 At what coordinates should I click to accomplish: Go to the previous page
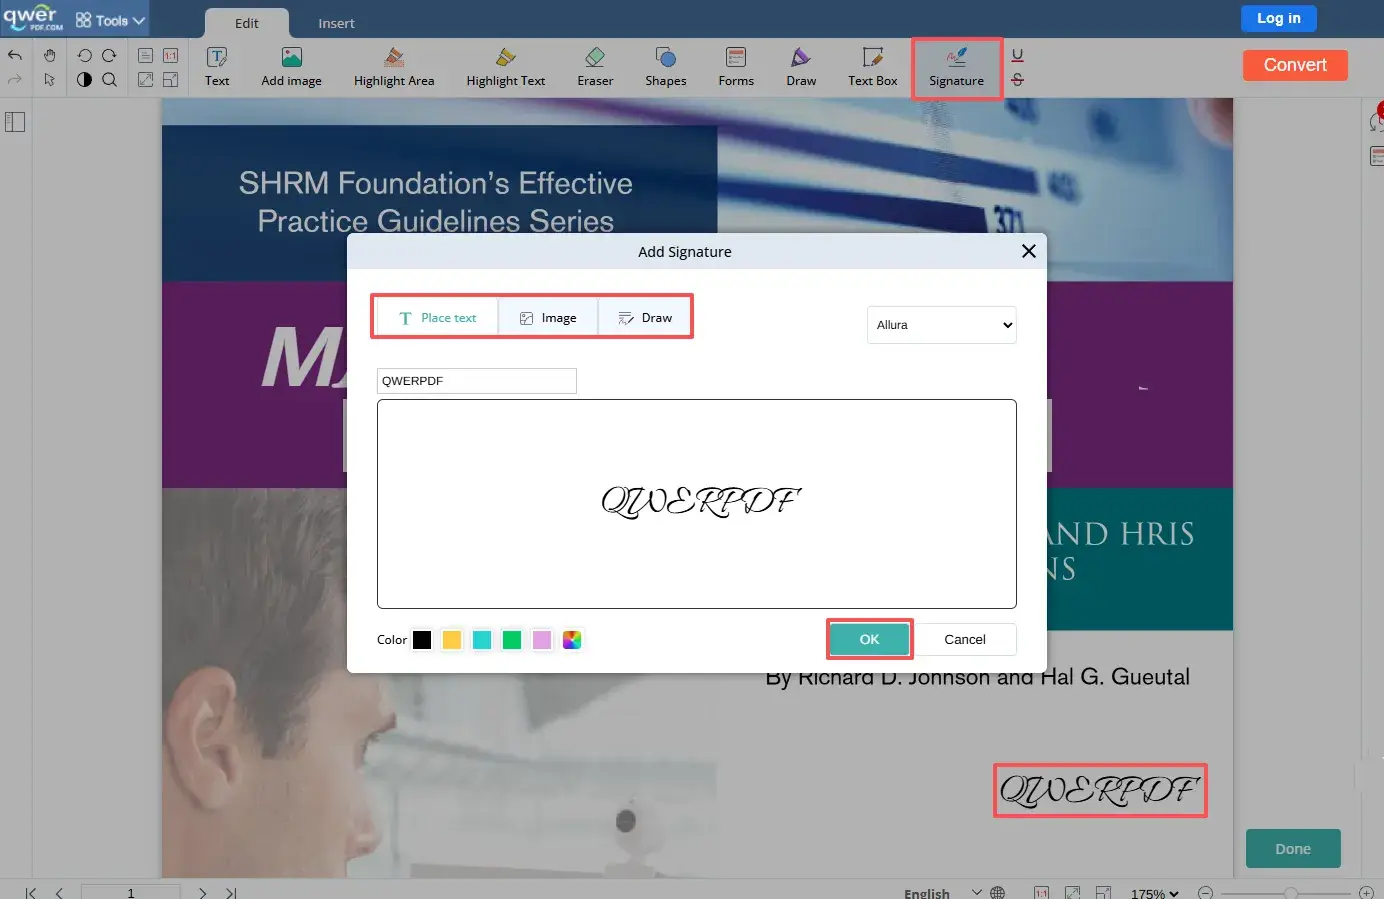click(59, 892)
